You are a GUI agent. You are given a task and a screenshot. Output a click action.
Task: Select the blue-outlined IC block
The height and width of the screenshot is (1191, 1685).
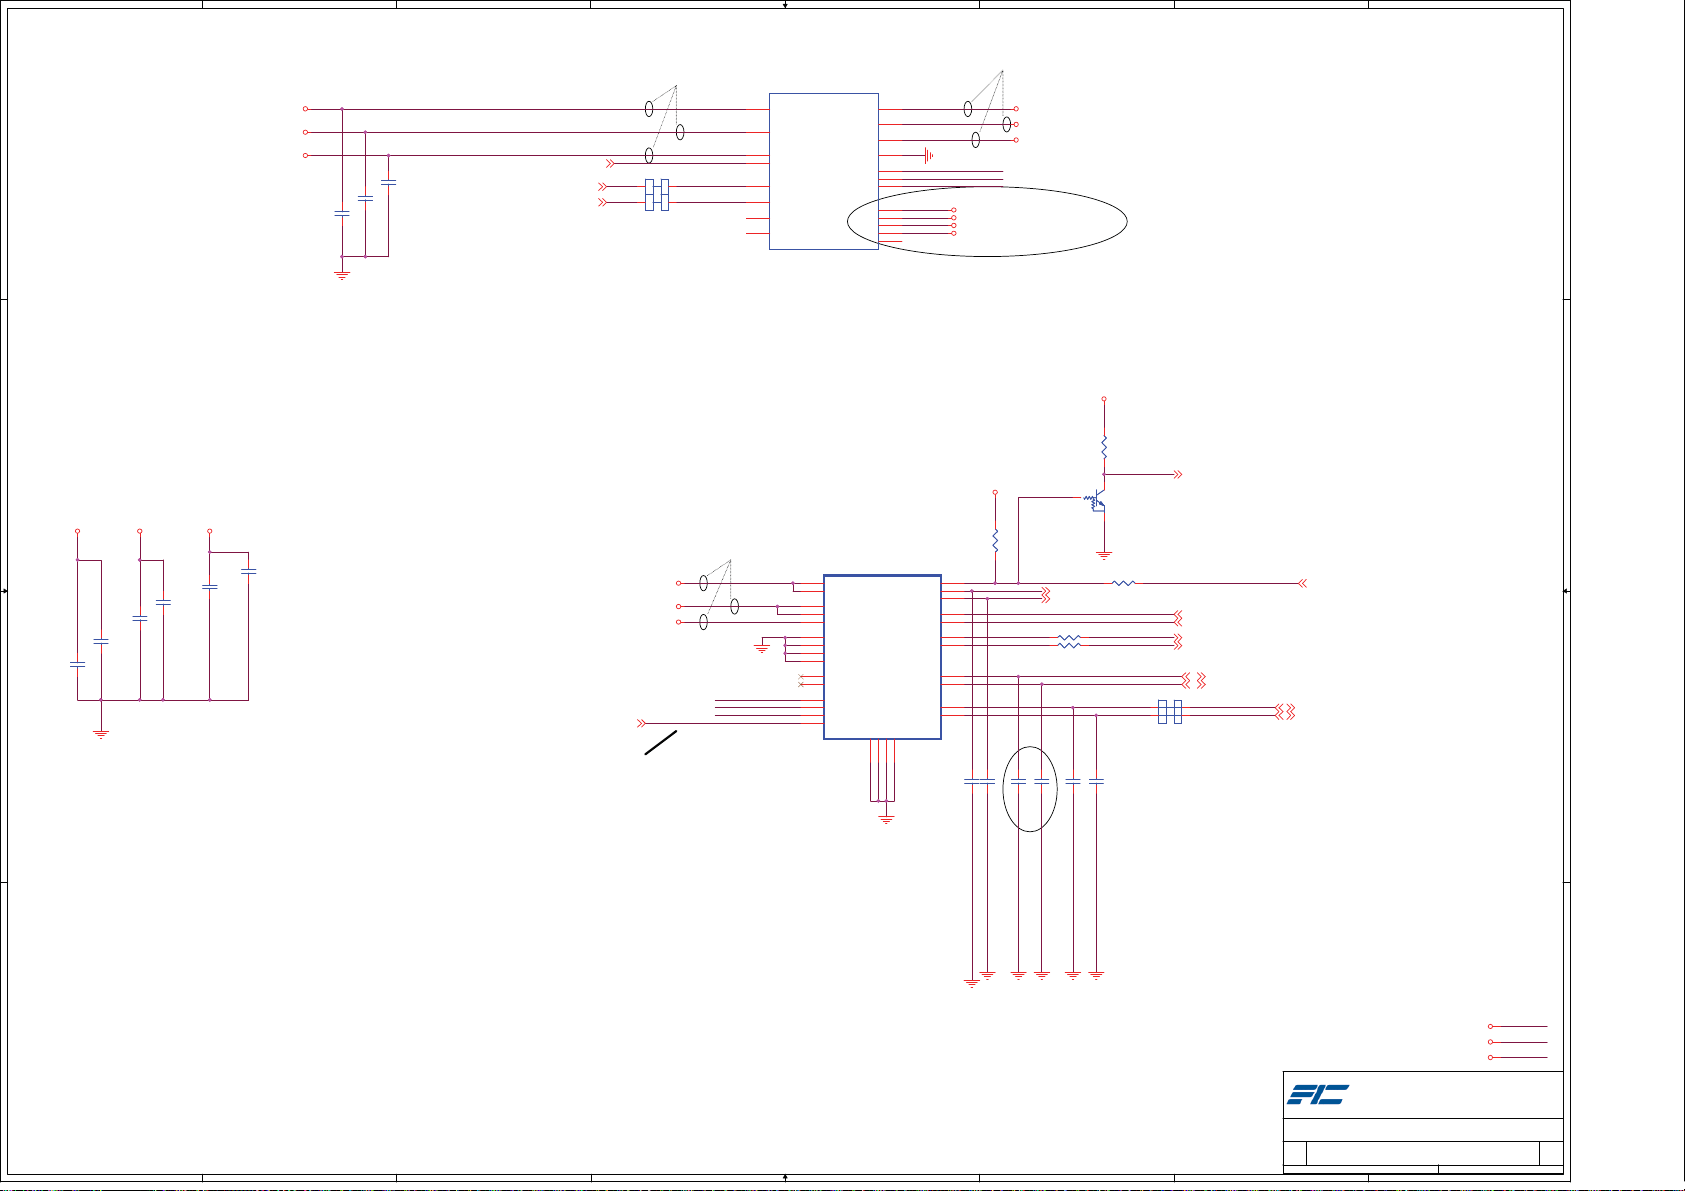click(x=882, y=657)
